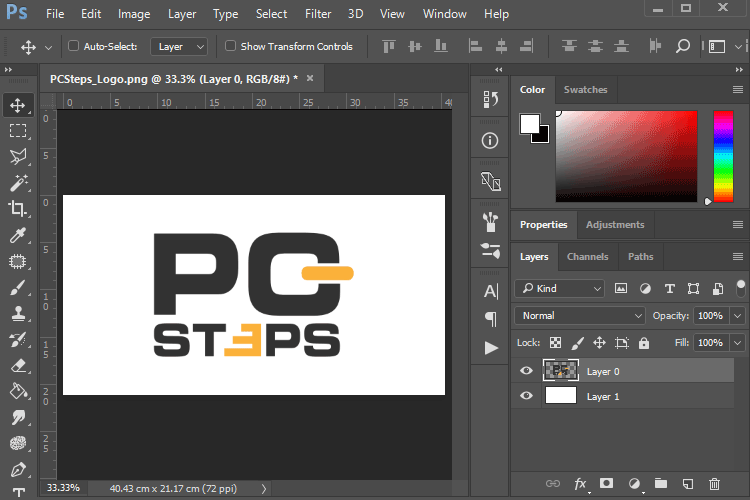Viewport: 750px width, 500px height.
Task: Switch to the Paths tab
Action: (x=640, y=257)
